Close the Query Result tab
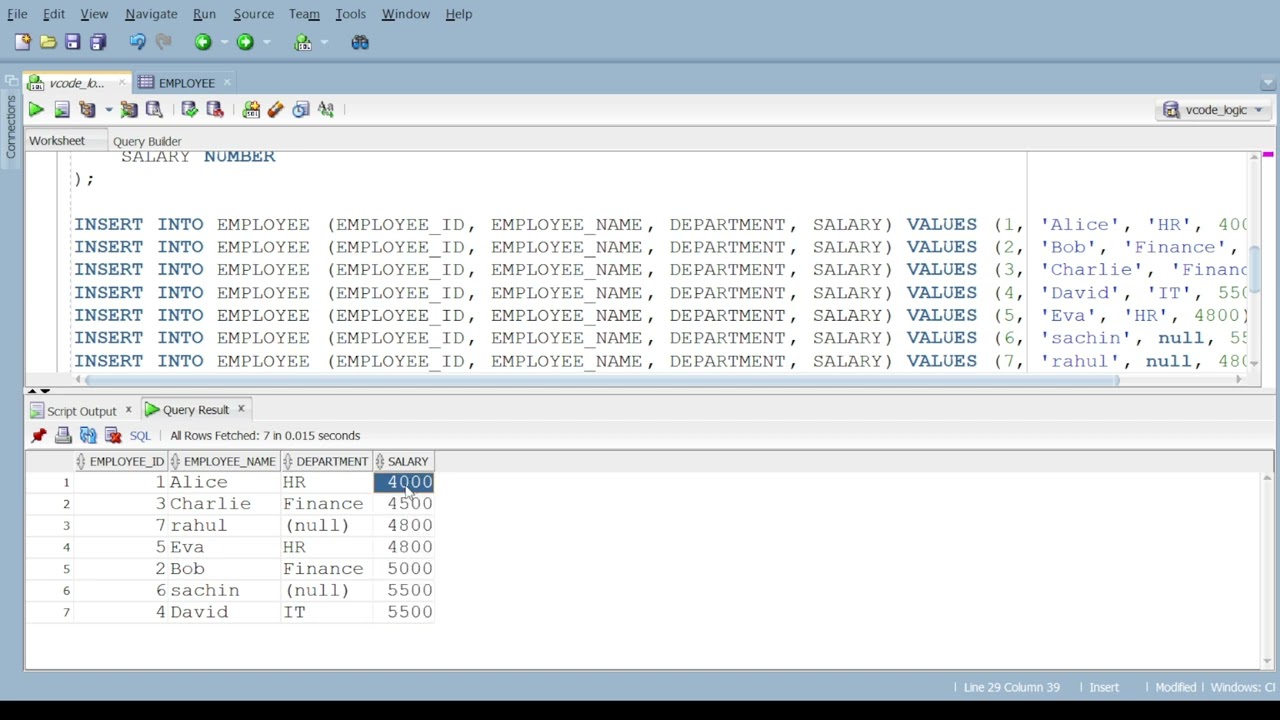 [241, 409]
